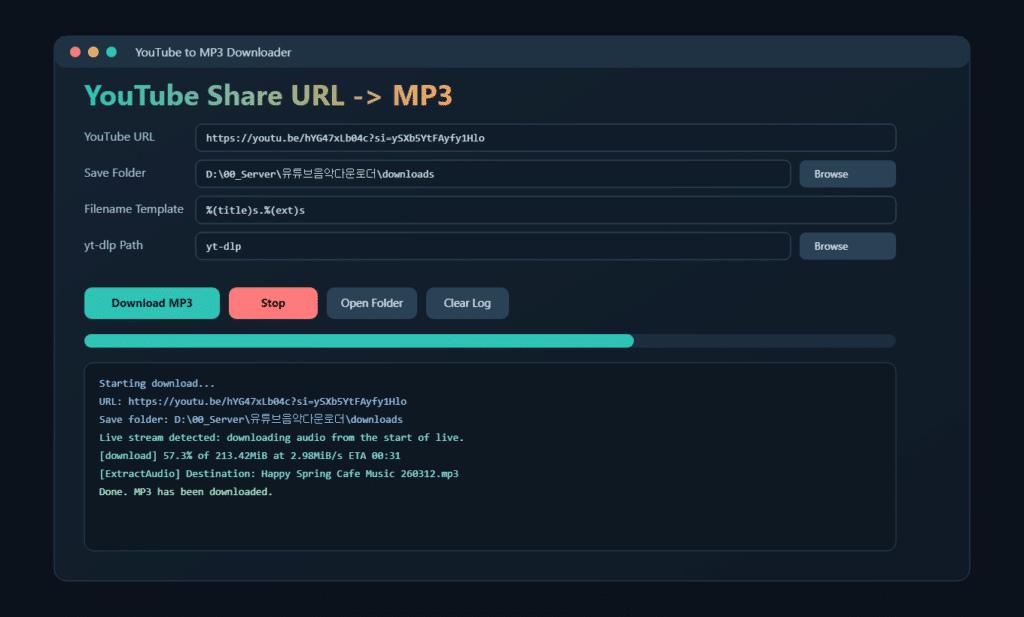This screenshot has width=1024, height=617.
Task: Click the "Done. MP3 has been downloaded." log line
Action: [186, 492]
